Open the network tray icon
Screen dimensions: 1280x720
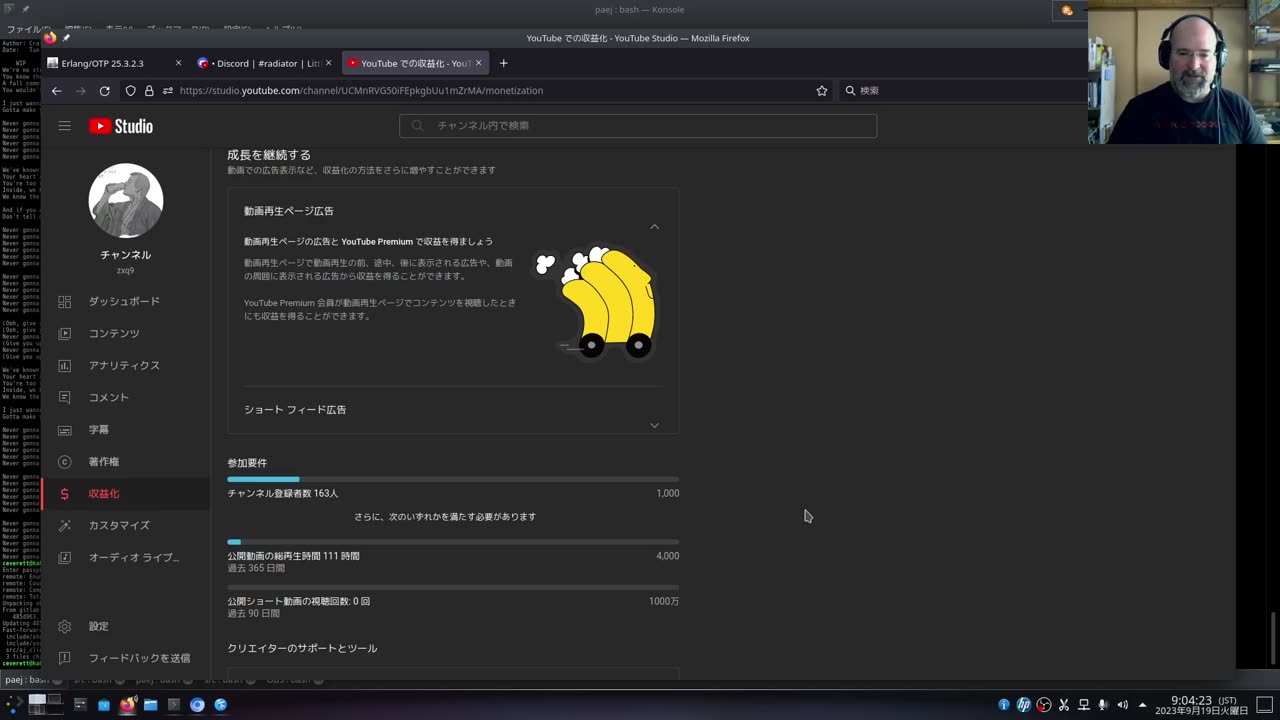[x=1083, y=704]
